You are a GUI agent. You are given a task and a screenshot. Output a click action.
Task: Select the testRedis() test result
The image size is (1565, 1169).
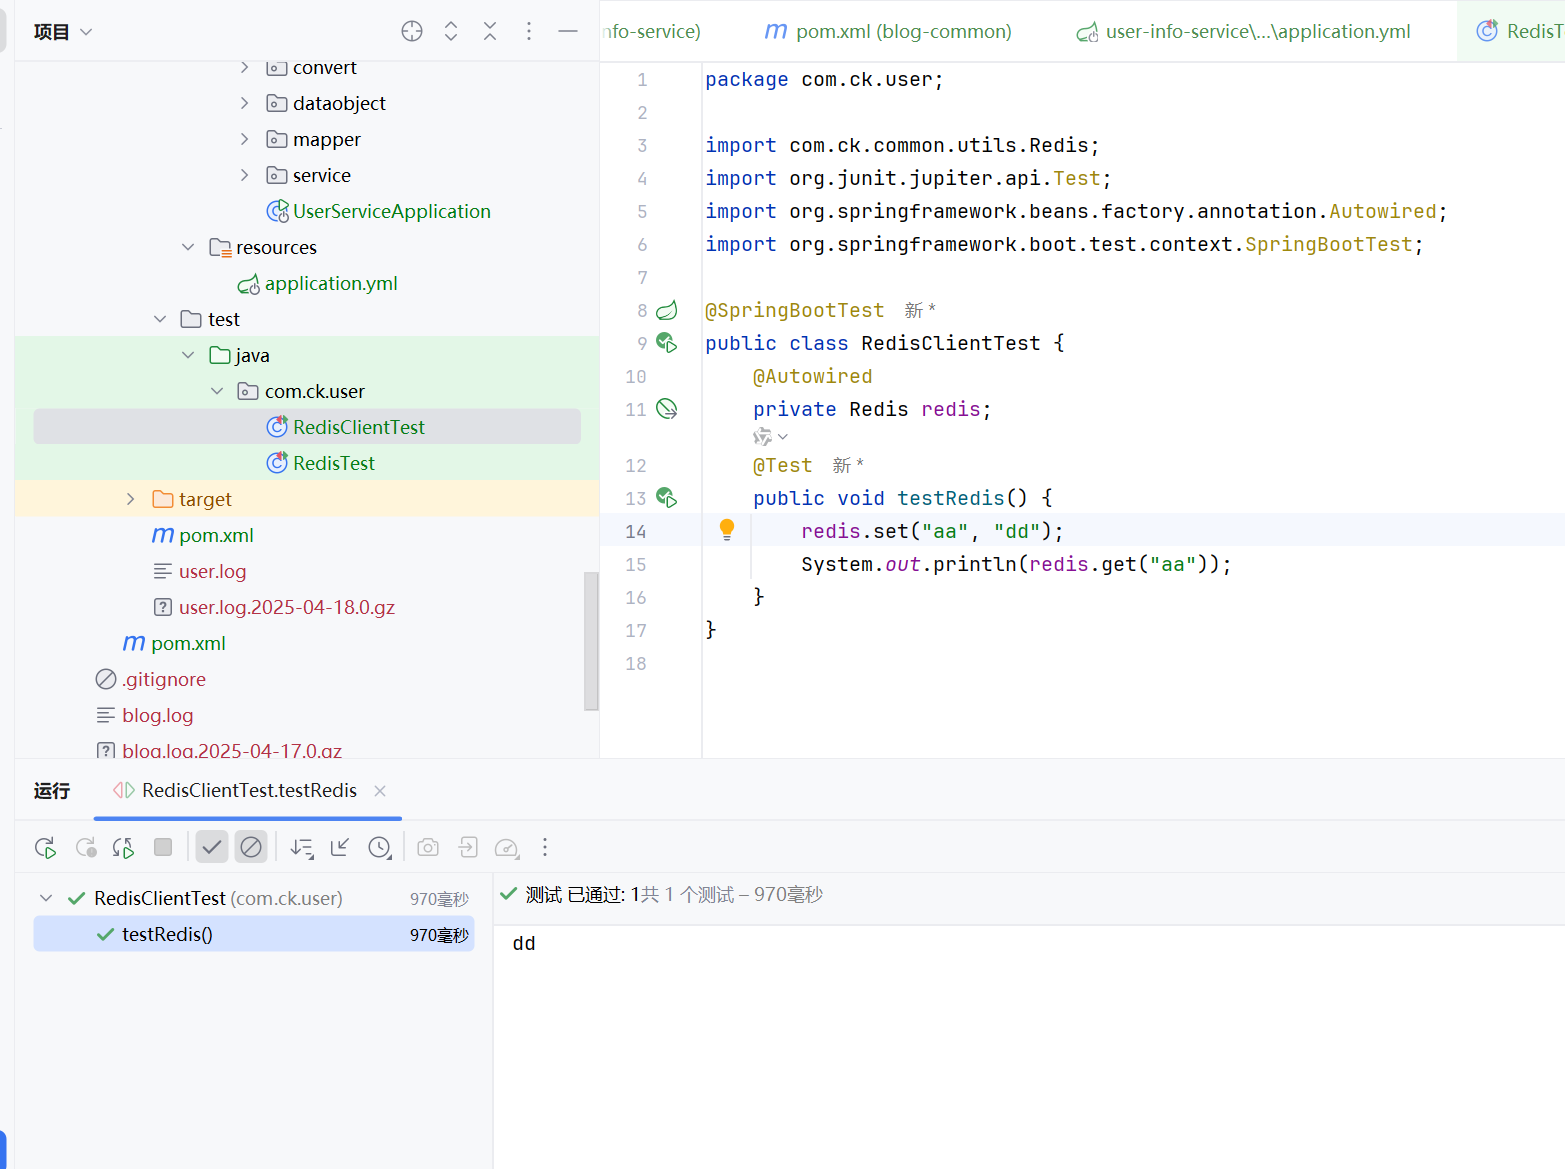point(254,934)
